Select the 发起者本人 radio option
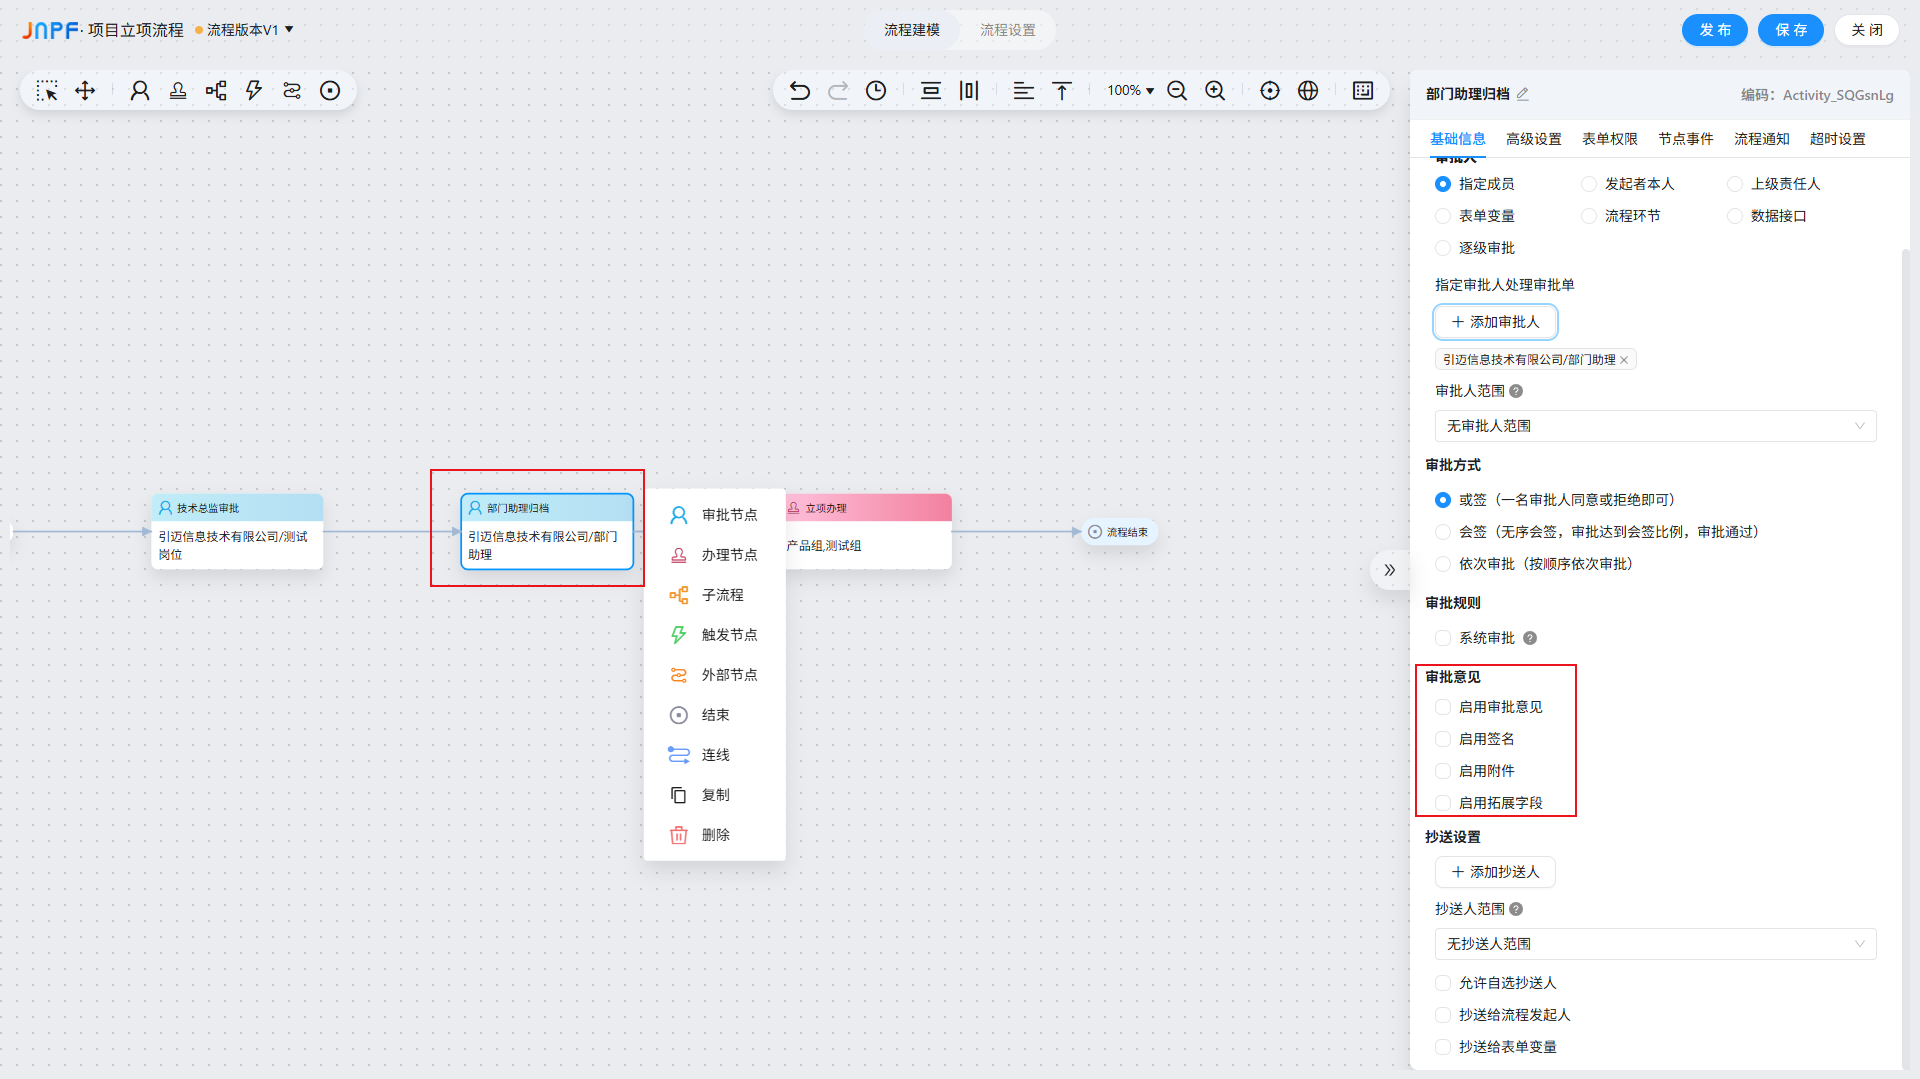Viewport: 1920px width, 1079px height. click(1589, 184)
